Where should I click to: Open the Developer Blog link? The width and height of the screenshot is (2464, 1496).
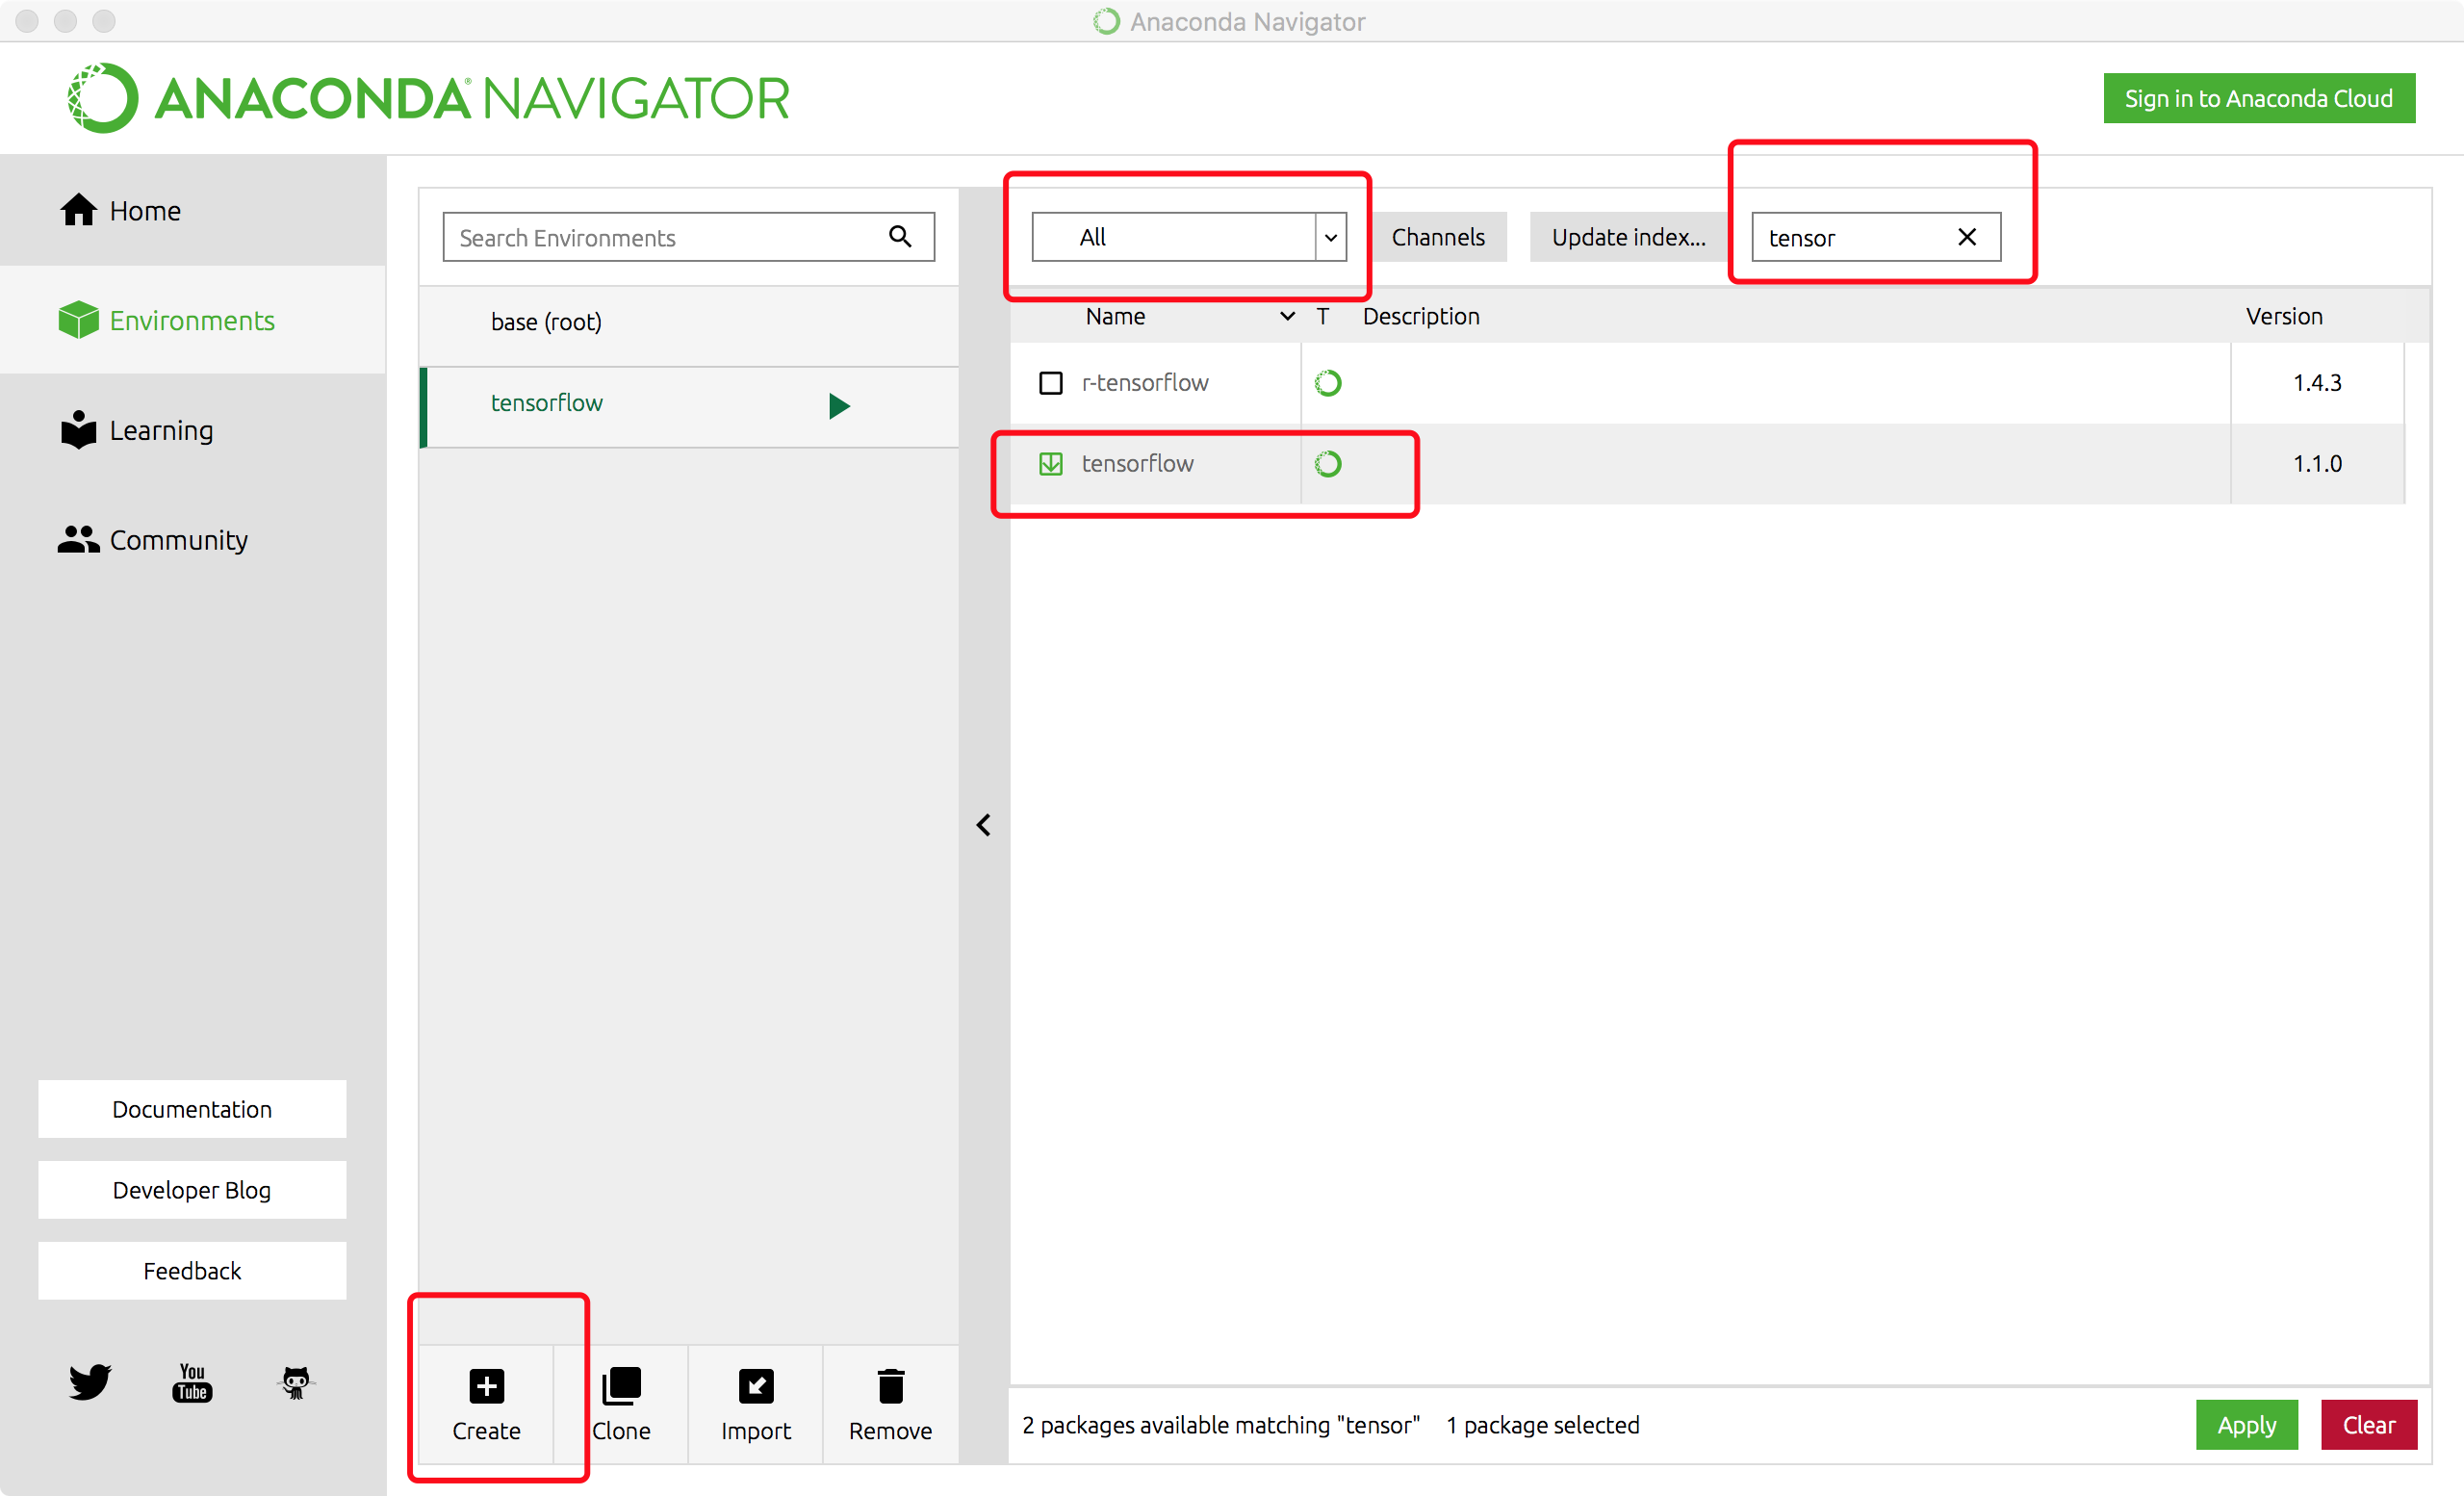[x=192, y=1190]
